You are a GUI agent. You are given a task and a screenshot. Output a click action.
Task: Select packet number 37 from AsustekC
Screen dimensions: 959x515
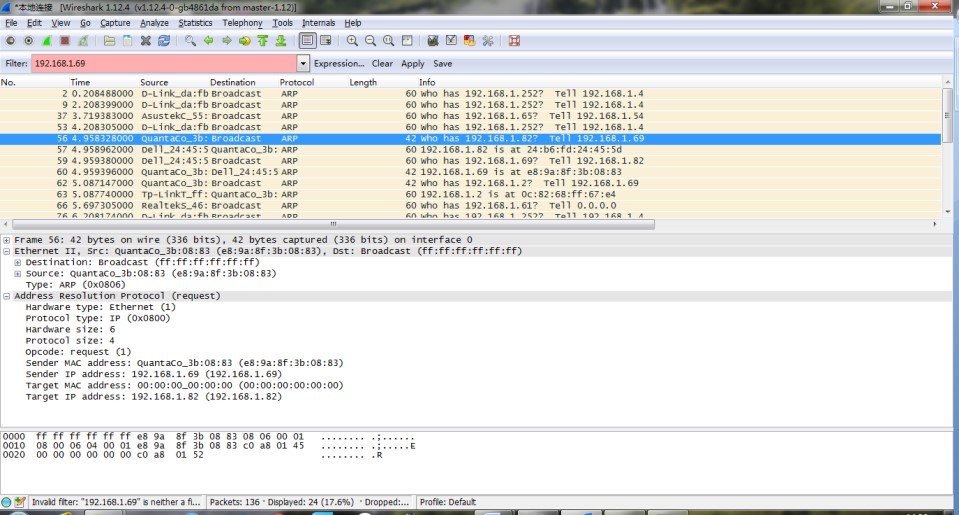470,116
